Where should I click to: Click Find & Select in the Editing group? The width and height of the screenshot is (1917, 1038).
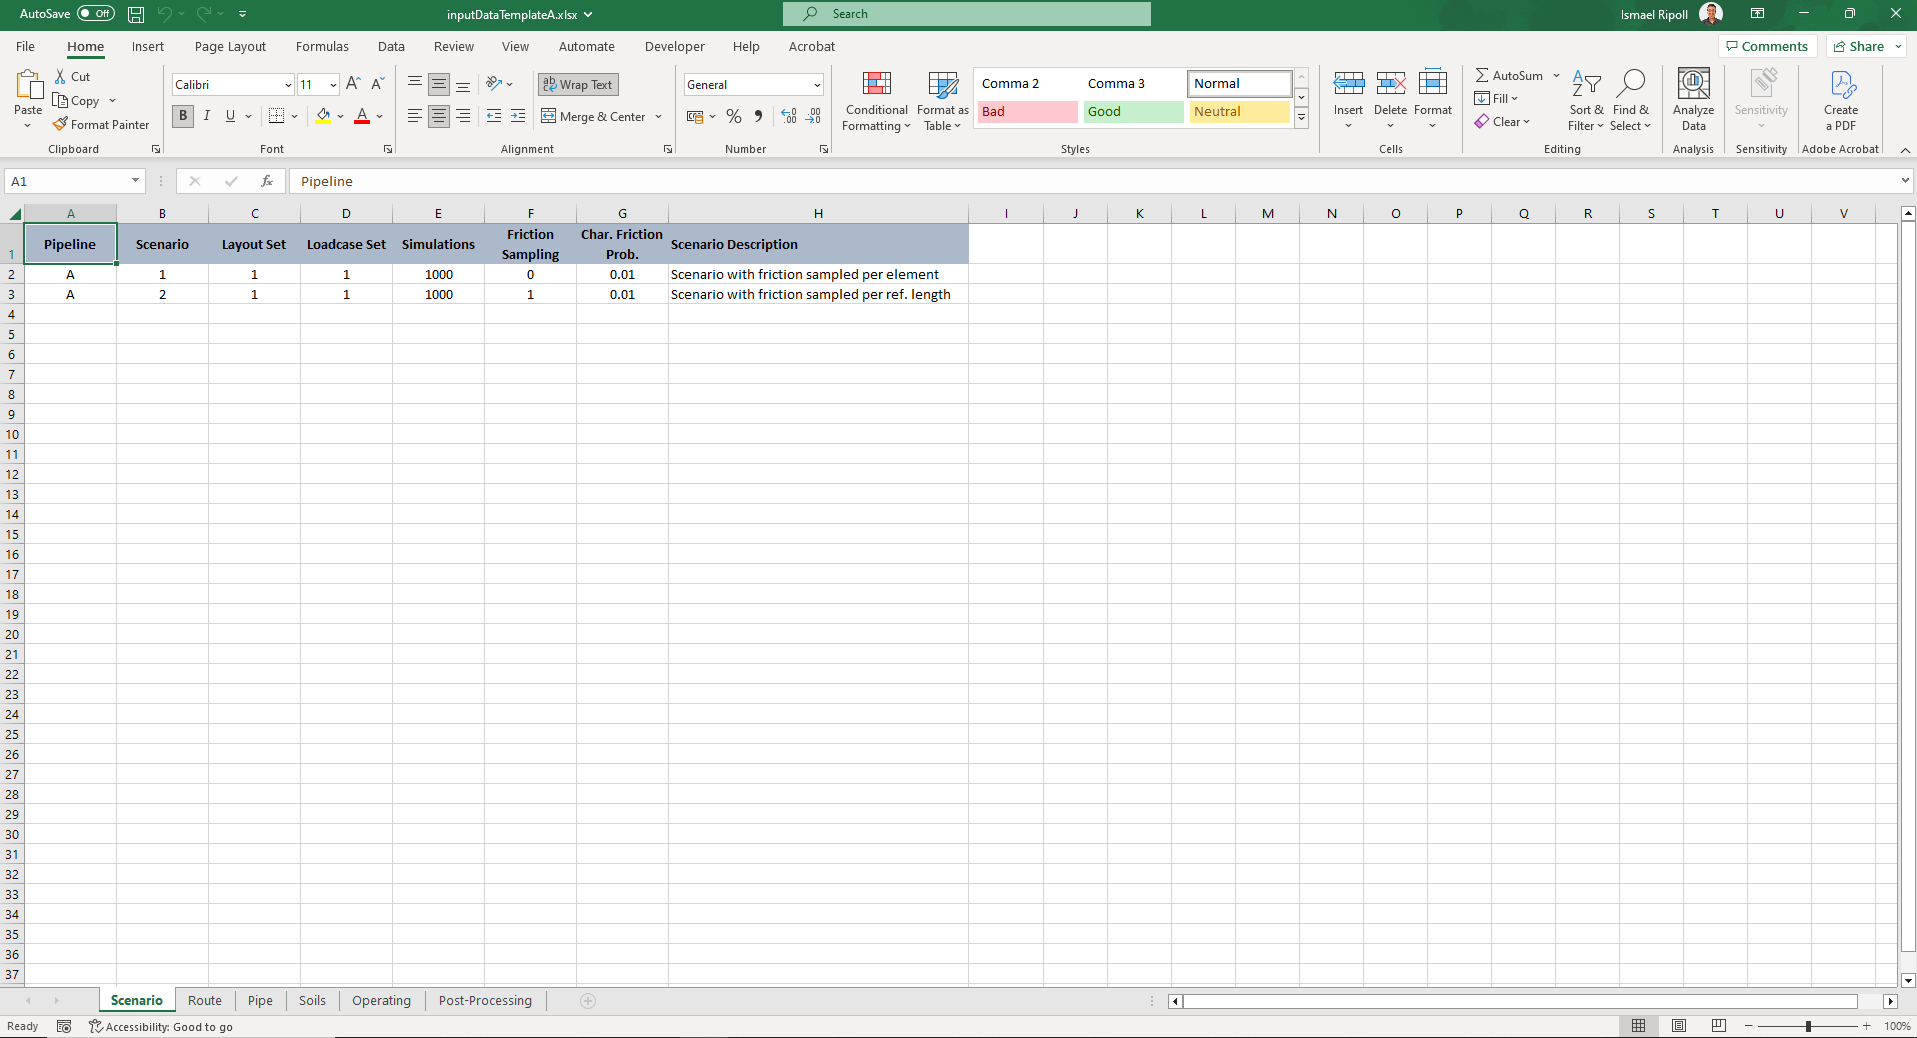(1631, 100)
